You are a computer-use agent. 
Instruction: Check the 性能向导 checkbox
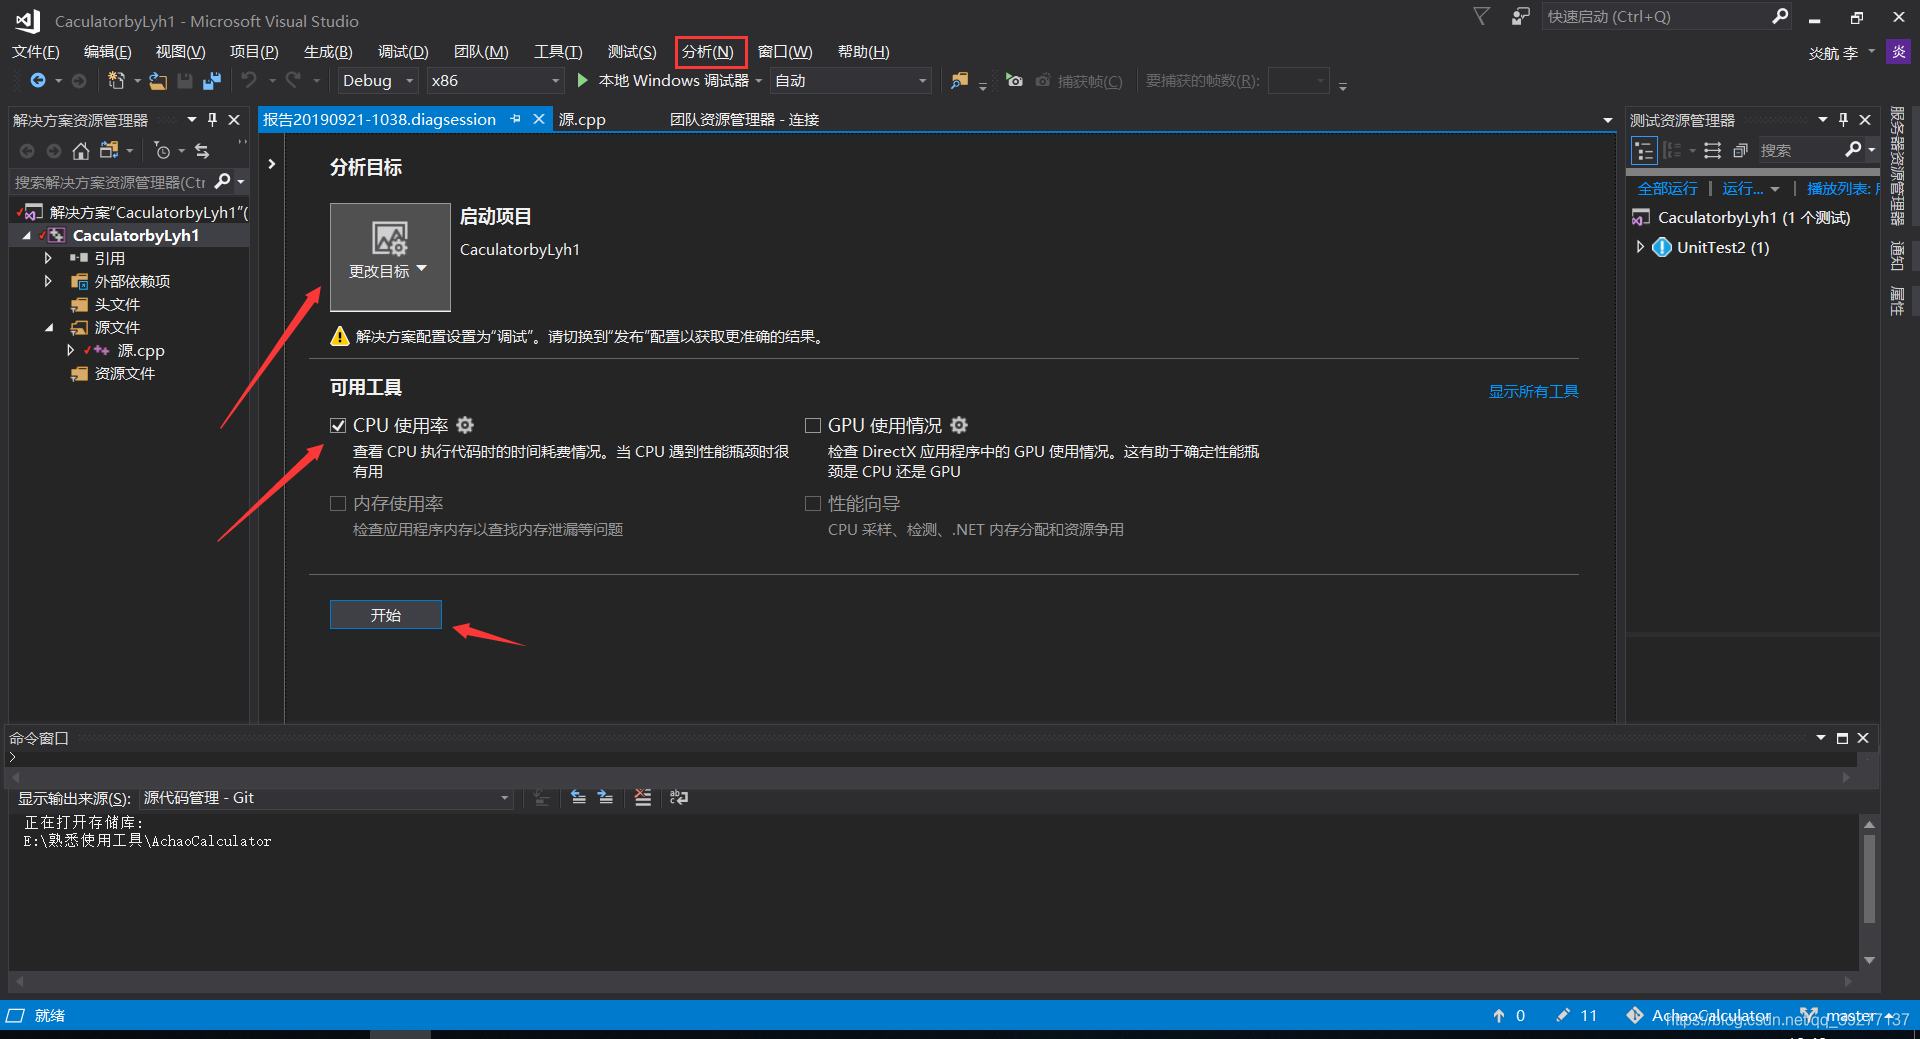click(813, 503)
